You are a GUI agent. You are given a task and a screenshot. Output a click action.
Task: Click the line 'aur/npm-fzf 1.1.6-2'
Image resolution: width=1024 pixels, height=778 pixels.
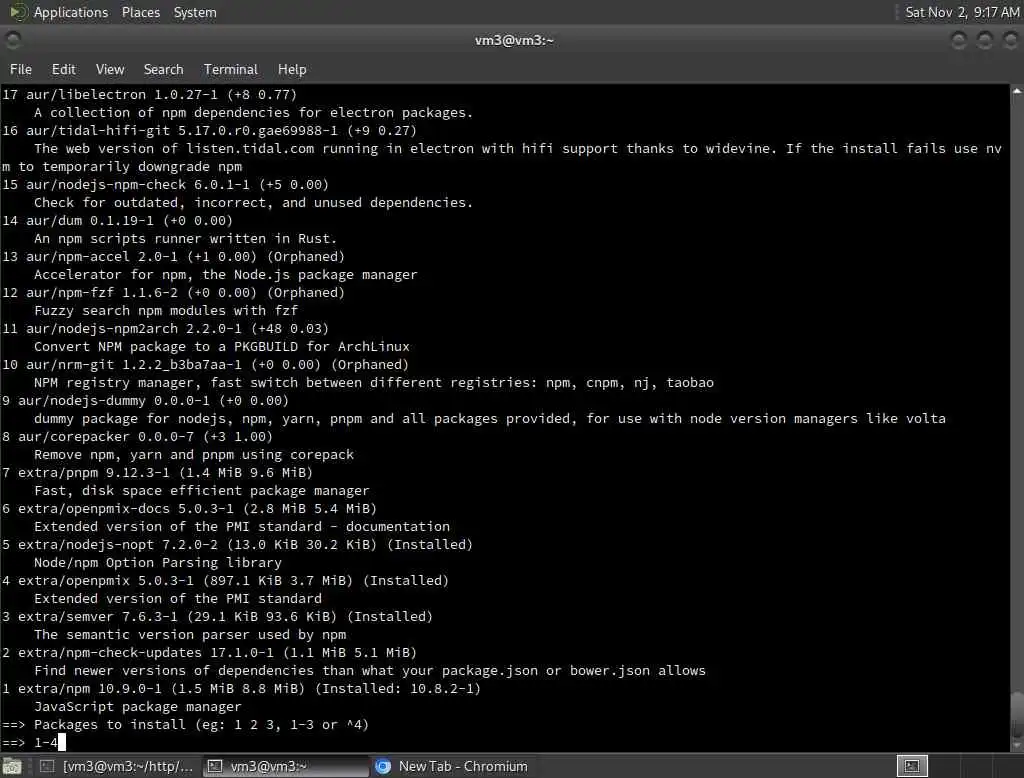click(173, 293)
